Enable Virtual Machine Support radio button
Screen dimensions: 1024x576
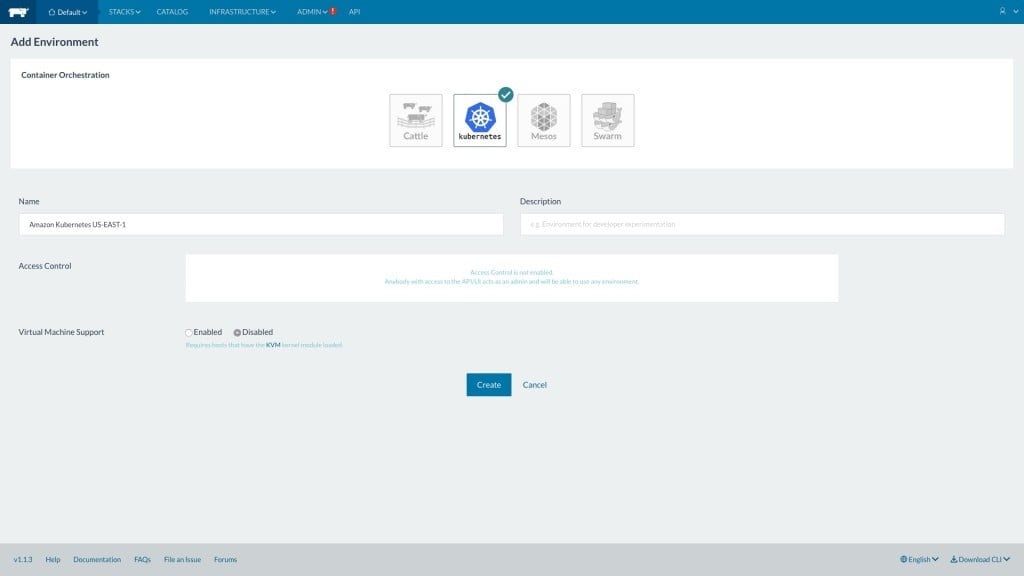pos(188,332)
